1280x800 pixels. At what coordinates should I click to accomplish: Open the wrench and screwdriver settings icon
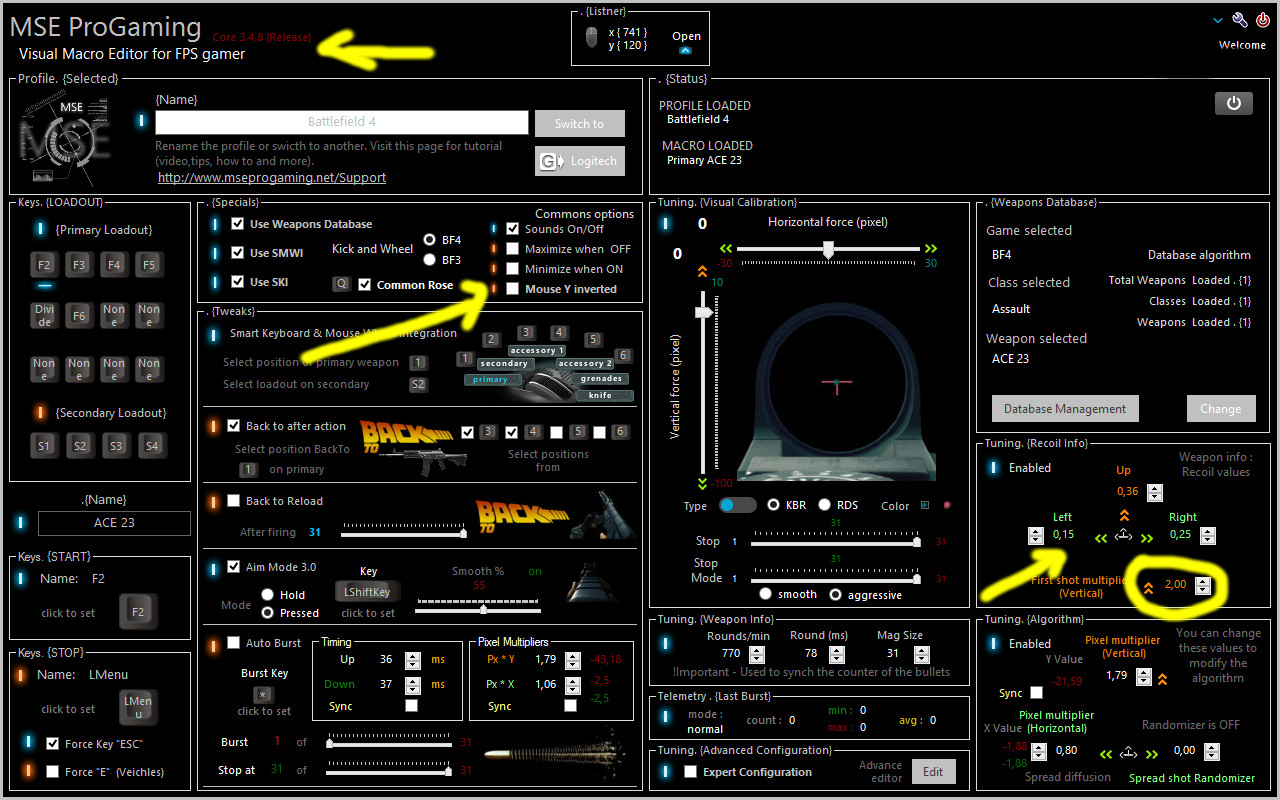click(1240, 20)
